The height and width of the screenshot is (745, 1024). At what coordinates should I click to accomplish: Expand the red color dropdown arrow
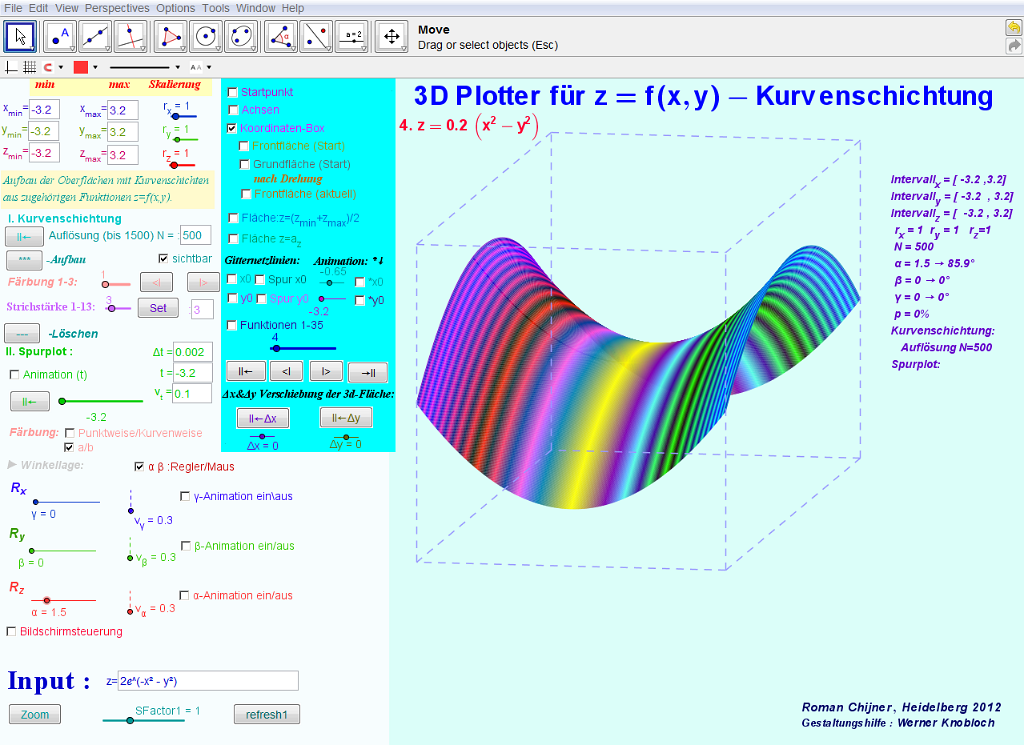95,67
